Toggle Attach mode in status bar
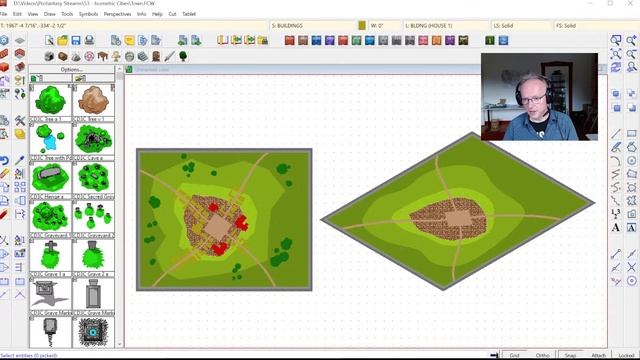Screen dimensions: 640x360 pyautogui.click(x=598, y=355)
